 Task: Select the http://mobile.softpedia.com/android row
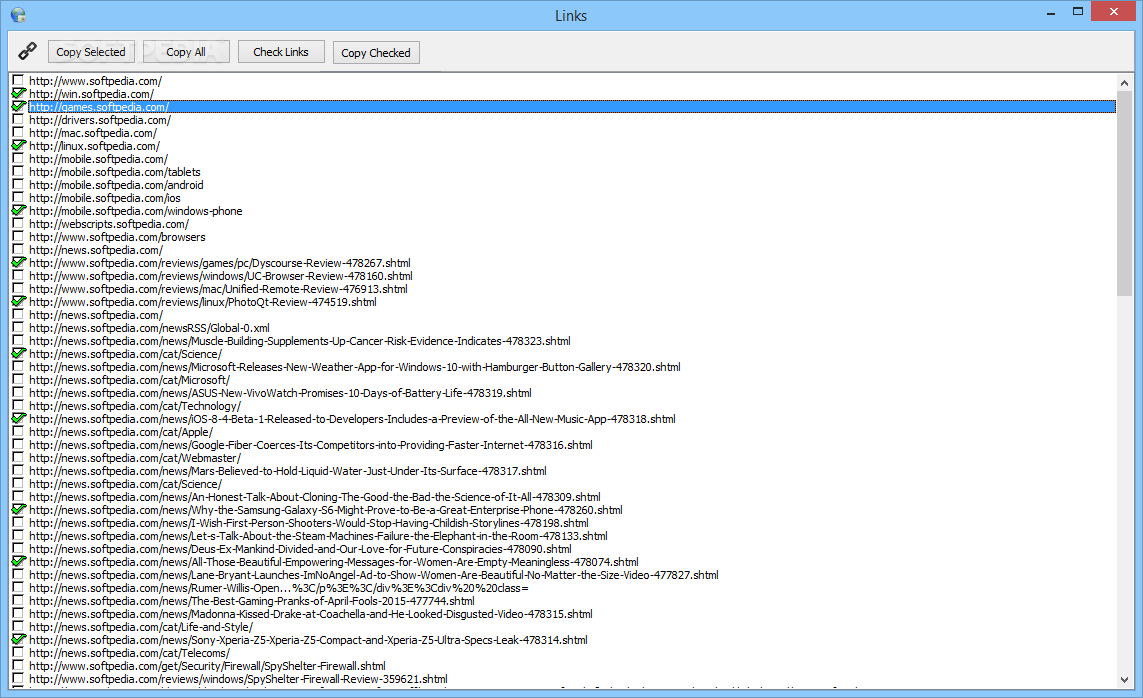pos(116,185)
